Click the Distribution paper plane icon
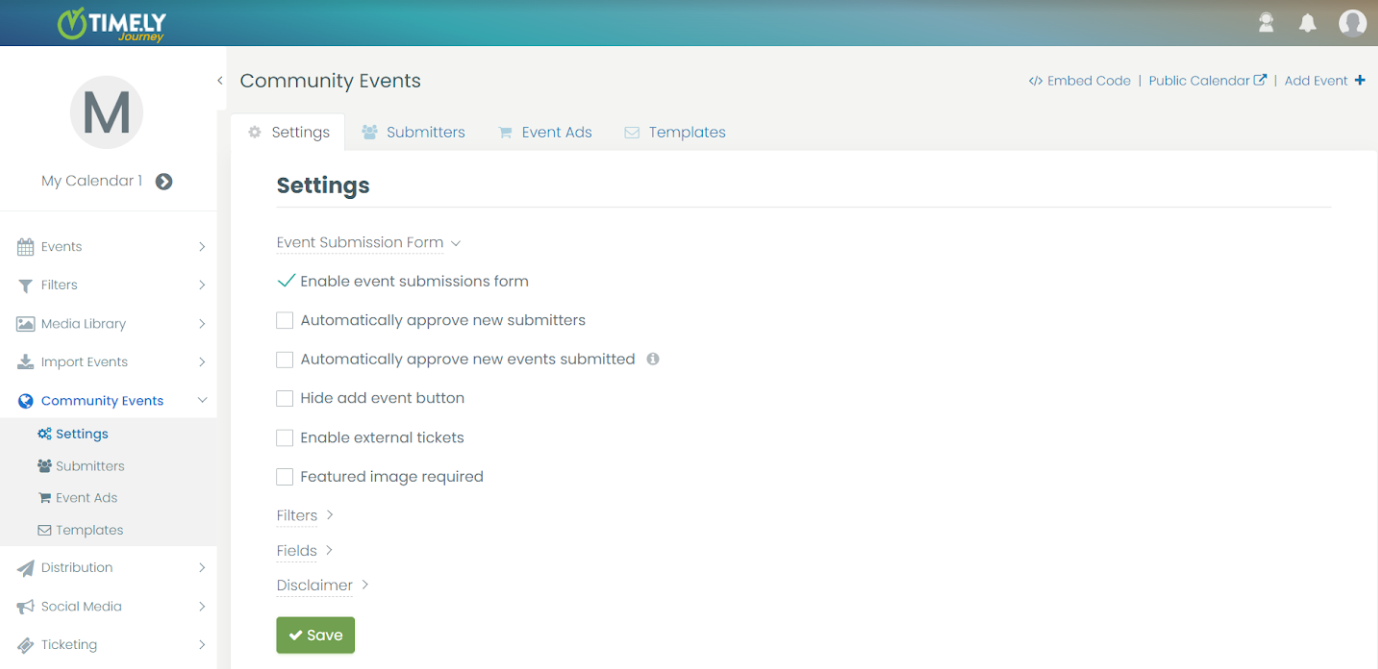 (26, 568)
